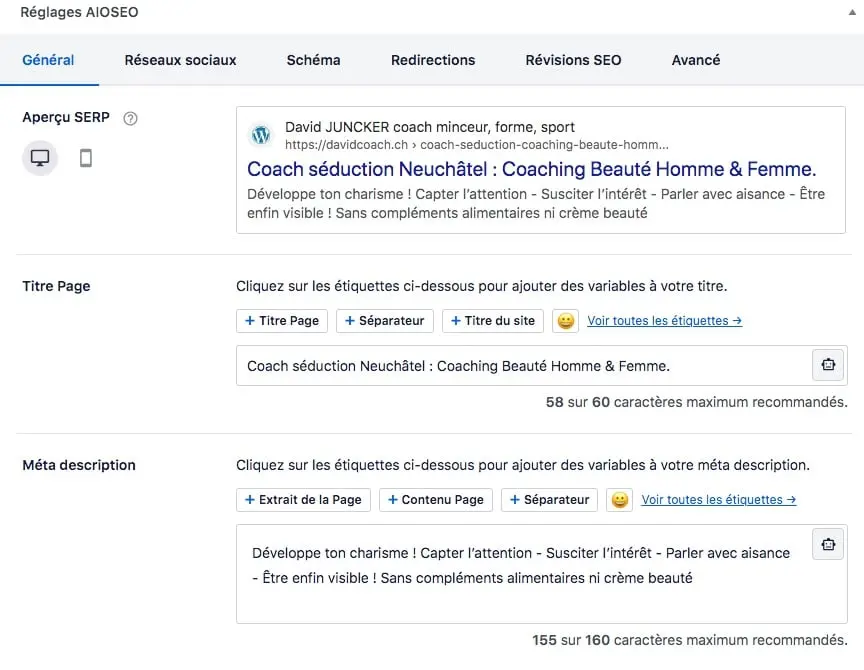Click WordPress favicon in SERP preview

tap(261, 135)
